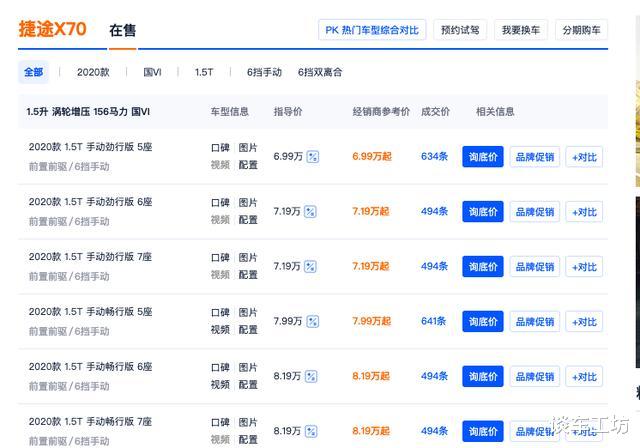Open 配置 for 手动劲行版 6座
Viewport: 640px width, 448px height.
point(248,220)
